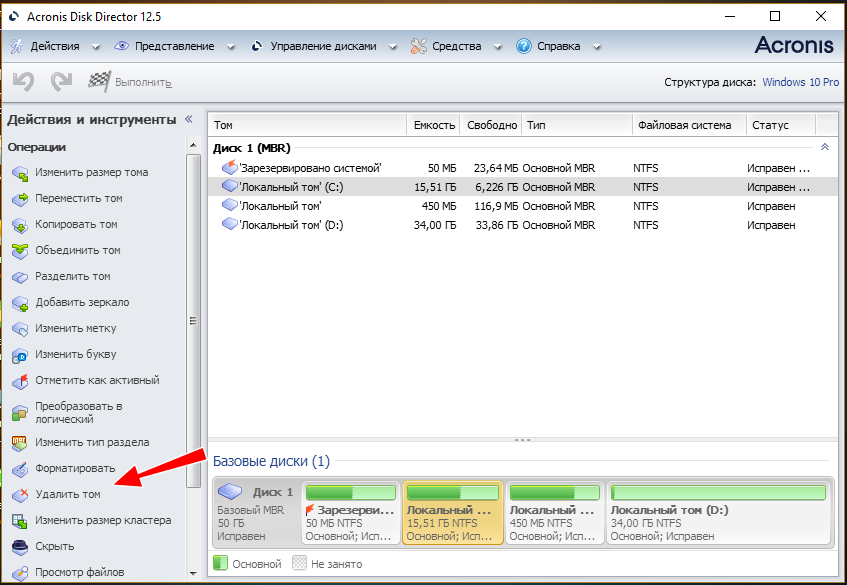The height and width of the screenshot is (585, 847).
Task: Click the 'Форматировать' format icon
Action: pyautogui.click(x=20, y=469)
